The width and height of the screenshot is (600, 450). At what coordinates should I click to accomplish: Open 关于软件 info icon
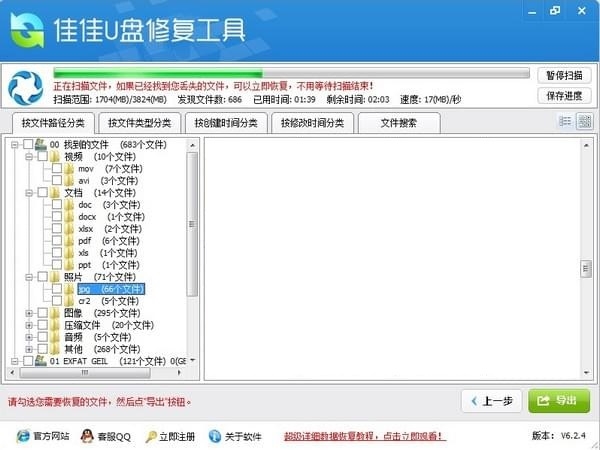tap(215, 436)
